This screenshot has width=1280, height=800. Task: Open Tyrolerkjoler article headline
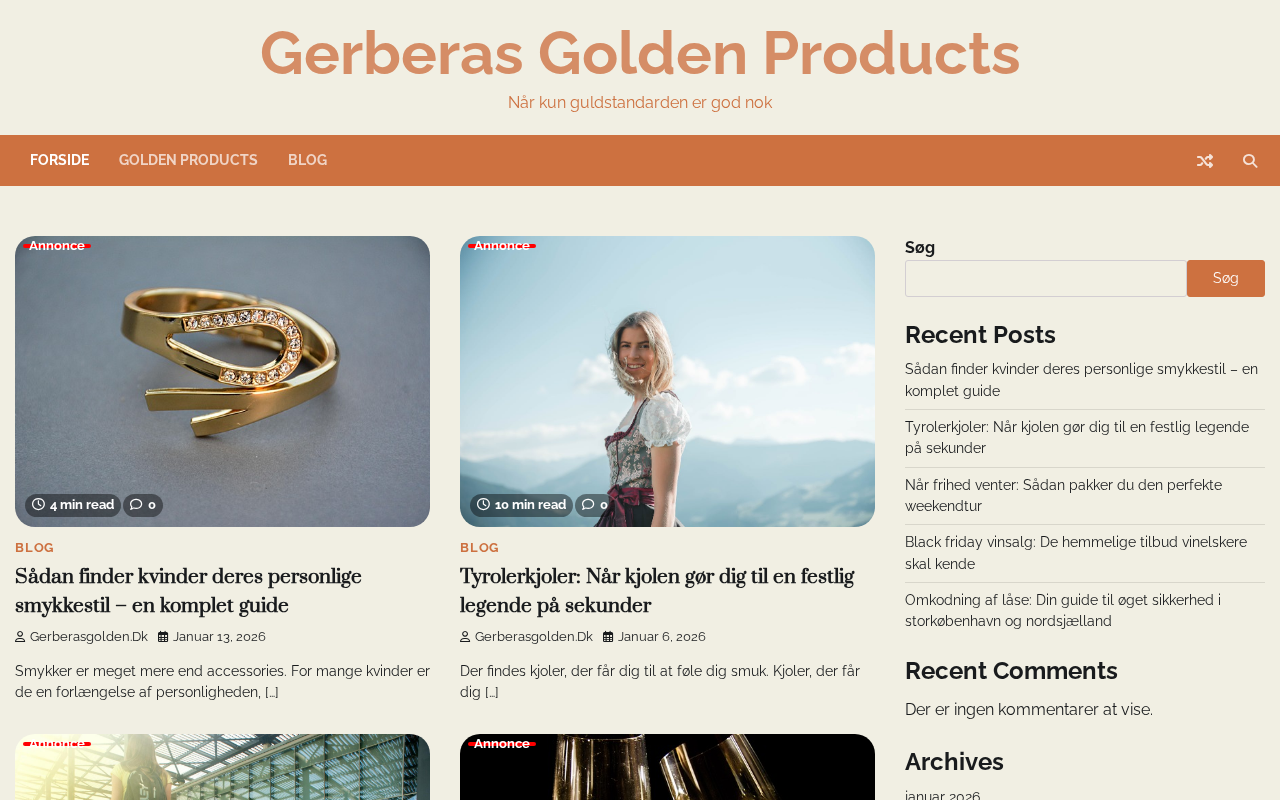657,591
